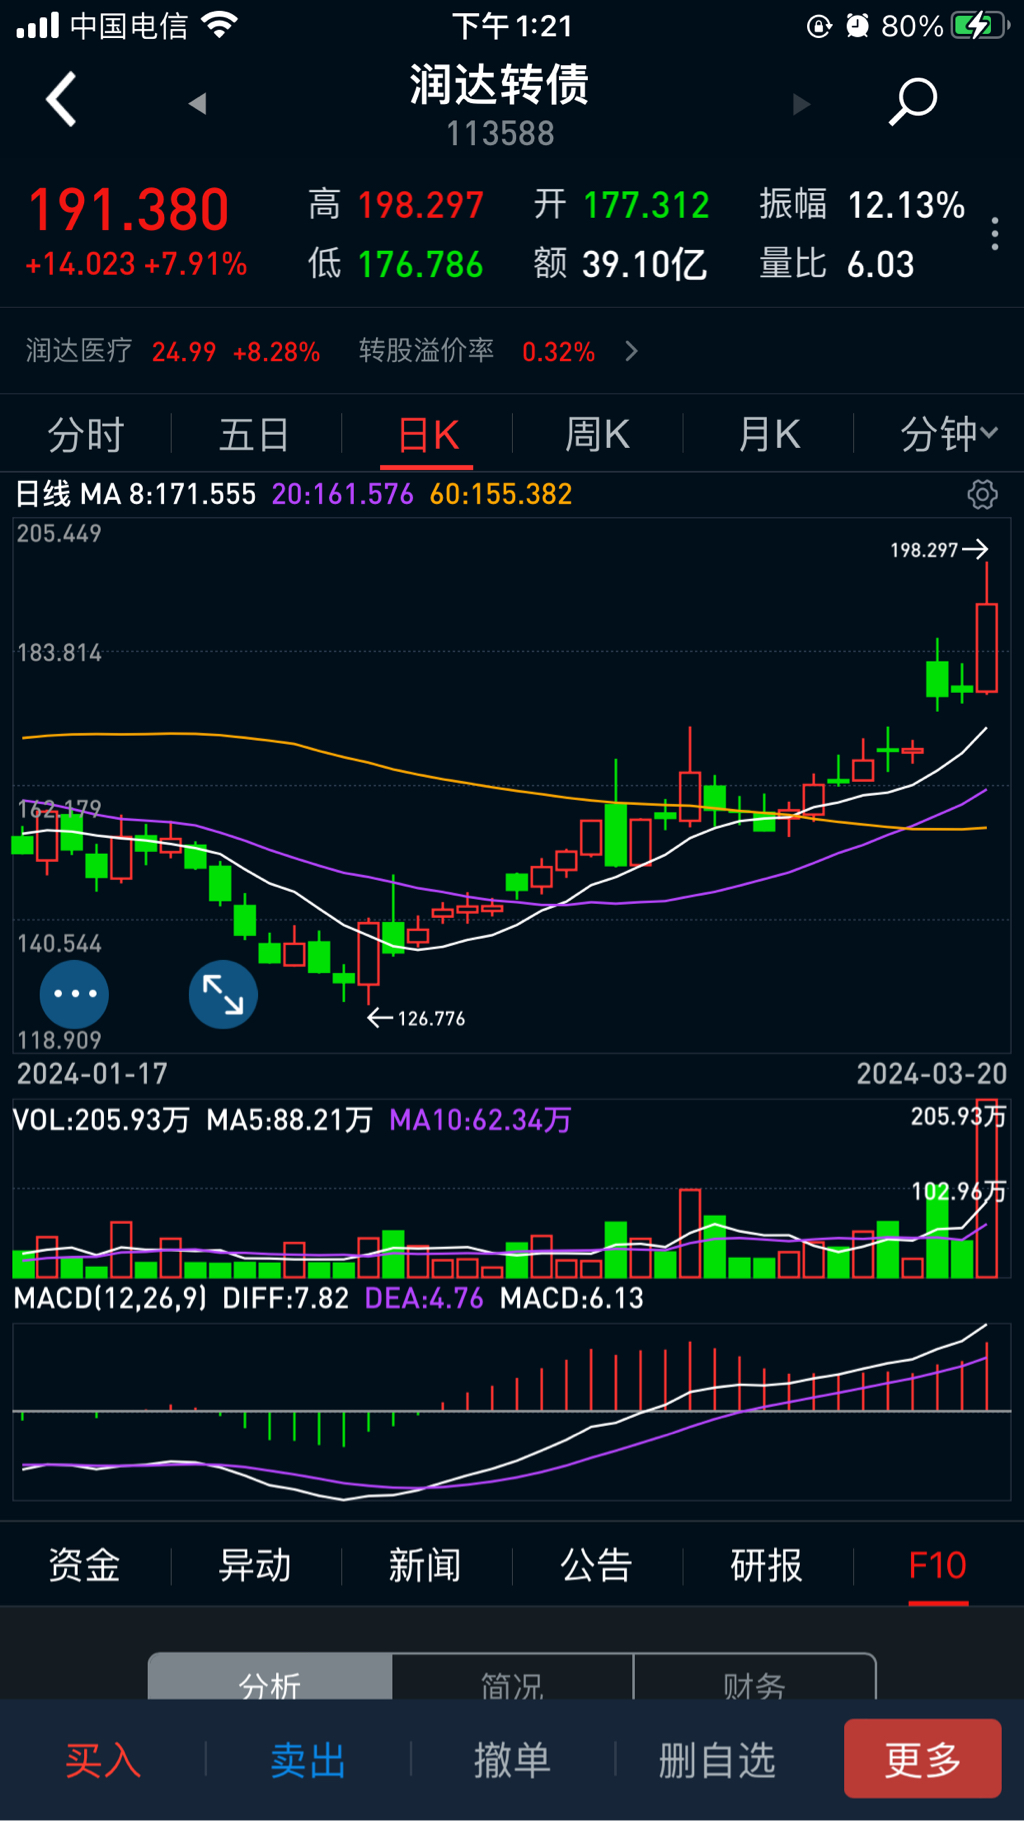This screenshot has width=1024, height=1821.
Task: Select the 周K chart tab
Action: (x=597, y=435)
